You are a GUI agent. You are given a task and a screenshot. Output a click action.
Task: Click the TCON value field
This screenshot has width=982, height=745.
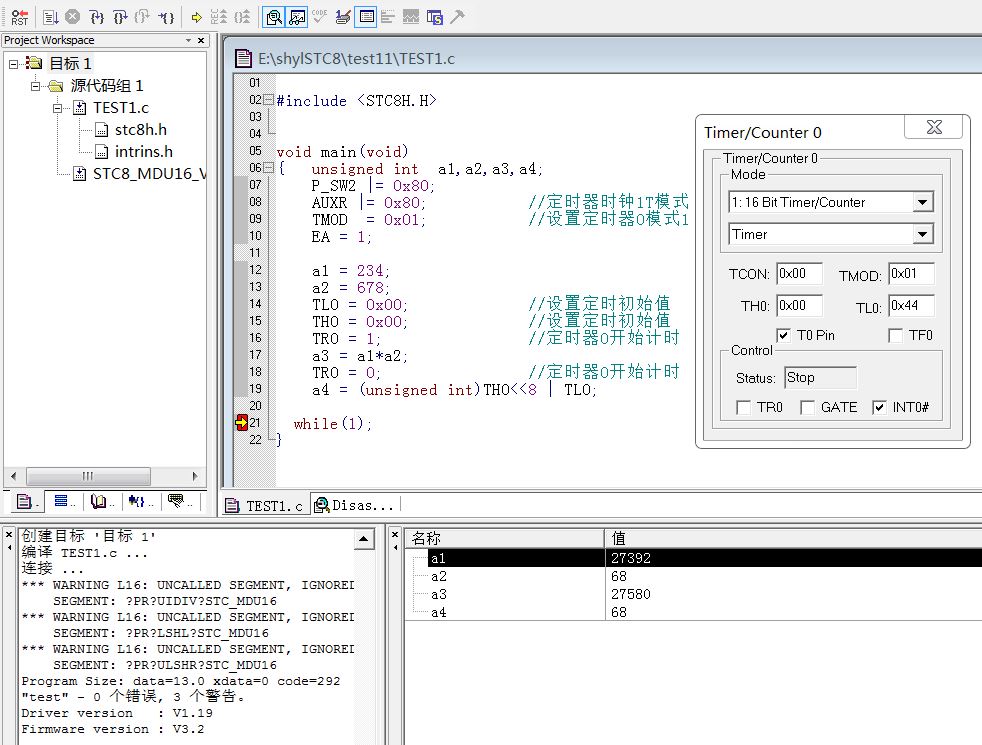click(x=799, y=274)
